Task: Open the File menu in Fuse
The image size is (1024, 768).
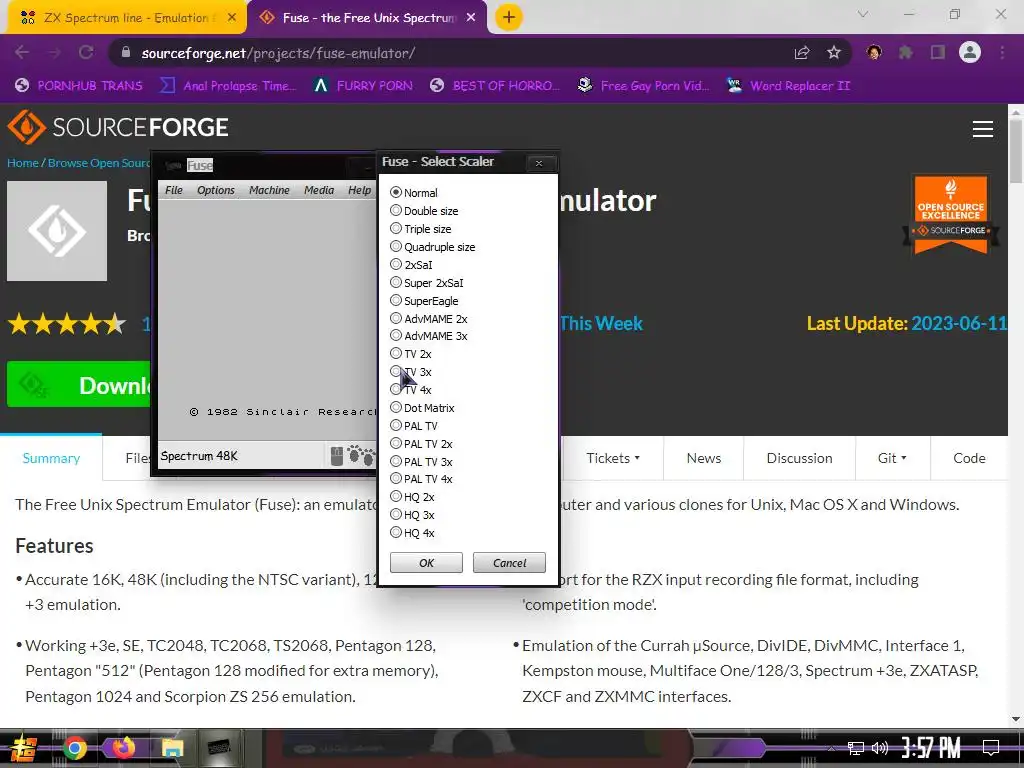Action: [174, 190]
